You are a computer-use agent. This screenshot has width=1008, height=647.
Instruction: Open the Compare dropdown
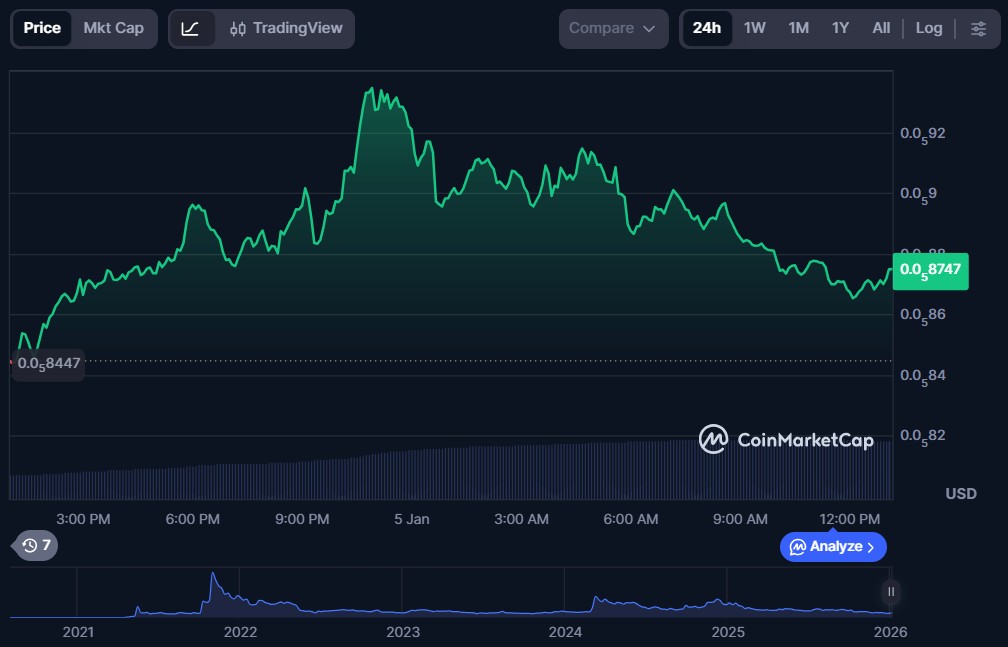pos(613,29)
